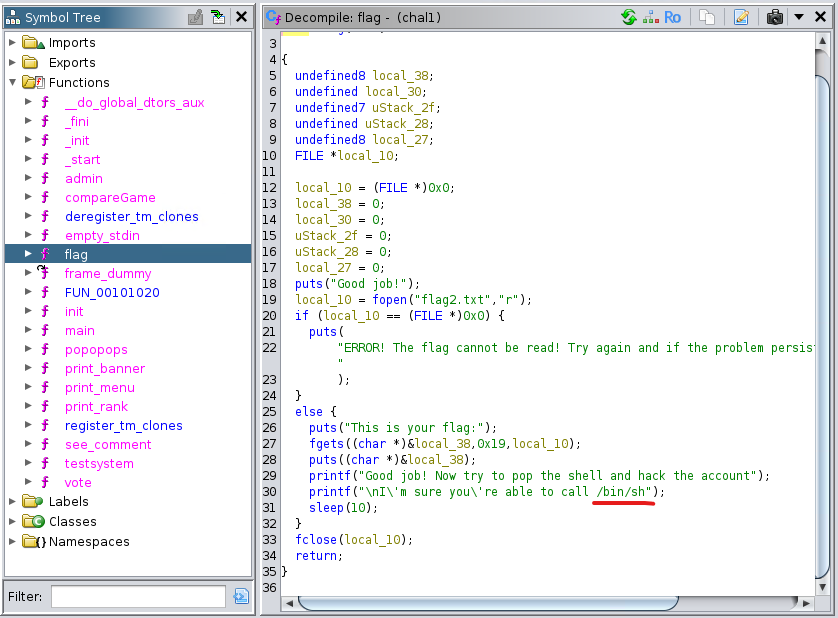Click the "FILE *local_10;" declaration line
This screenshot has height=618, width=838.
pyautogui.click(x=347, y=156)
